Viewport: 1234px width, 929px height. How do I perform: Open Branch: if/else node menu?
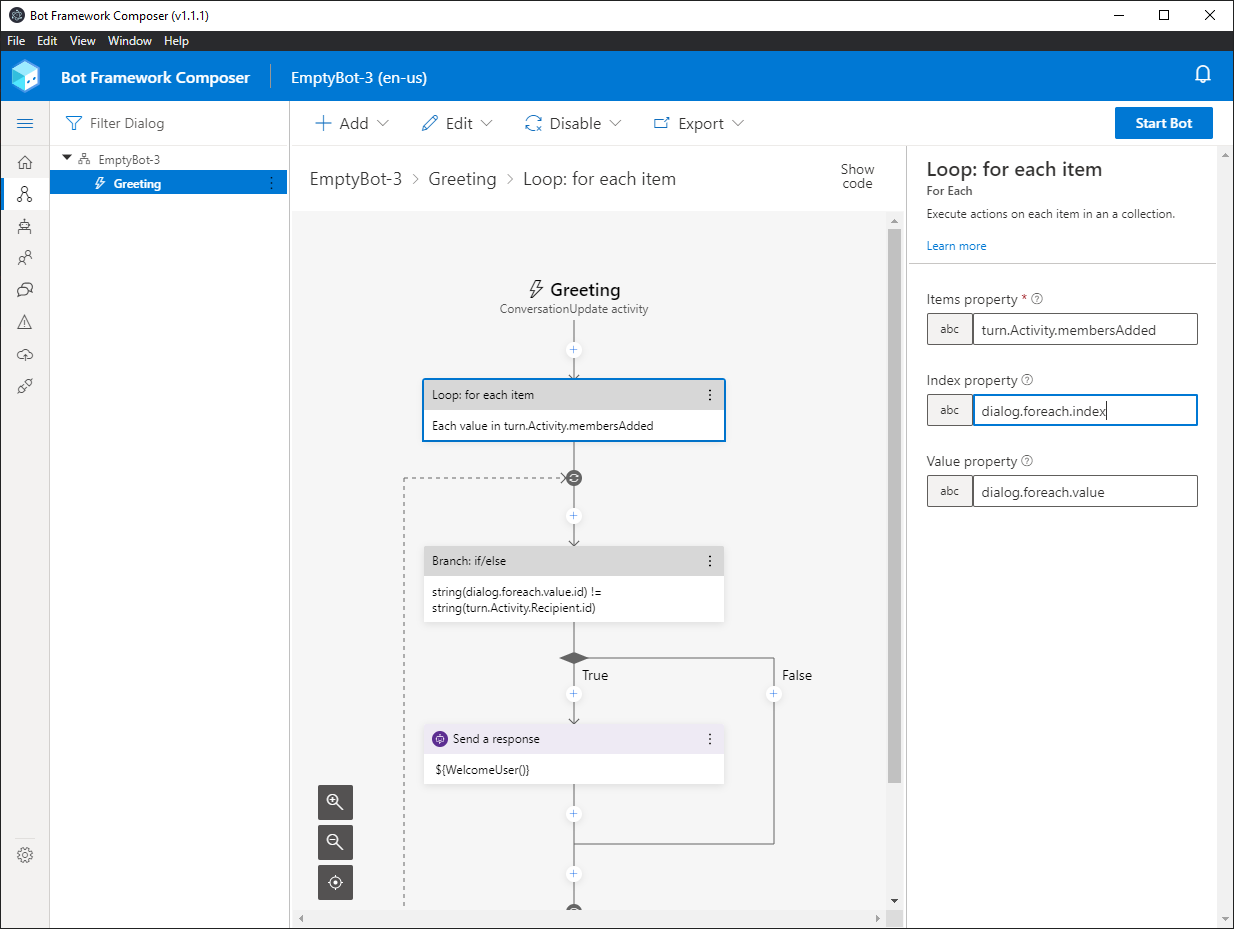(710, 561)
